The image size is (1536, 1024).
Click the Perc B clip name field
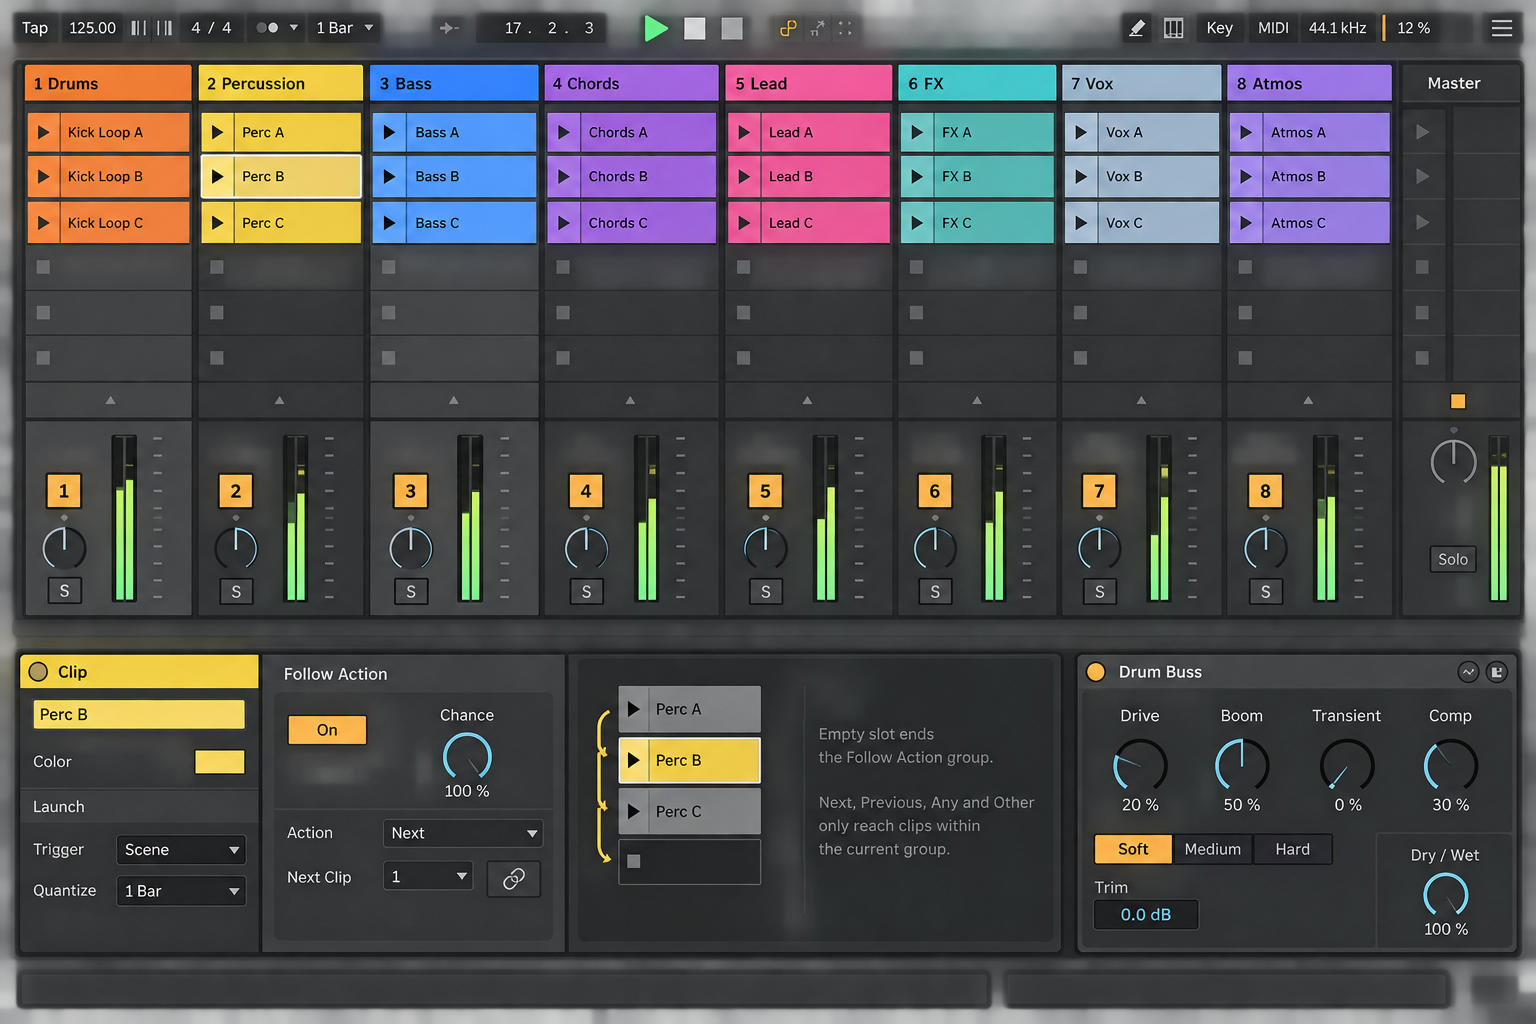click(x=139, y=714)
